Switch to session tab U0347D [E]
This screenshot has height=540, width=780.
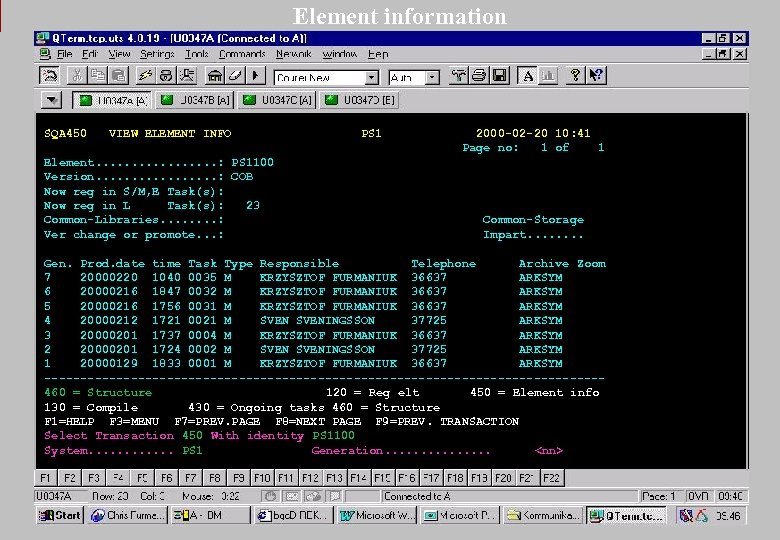click(359, 100)
